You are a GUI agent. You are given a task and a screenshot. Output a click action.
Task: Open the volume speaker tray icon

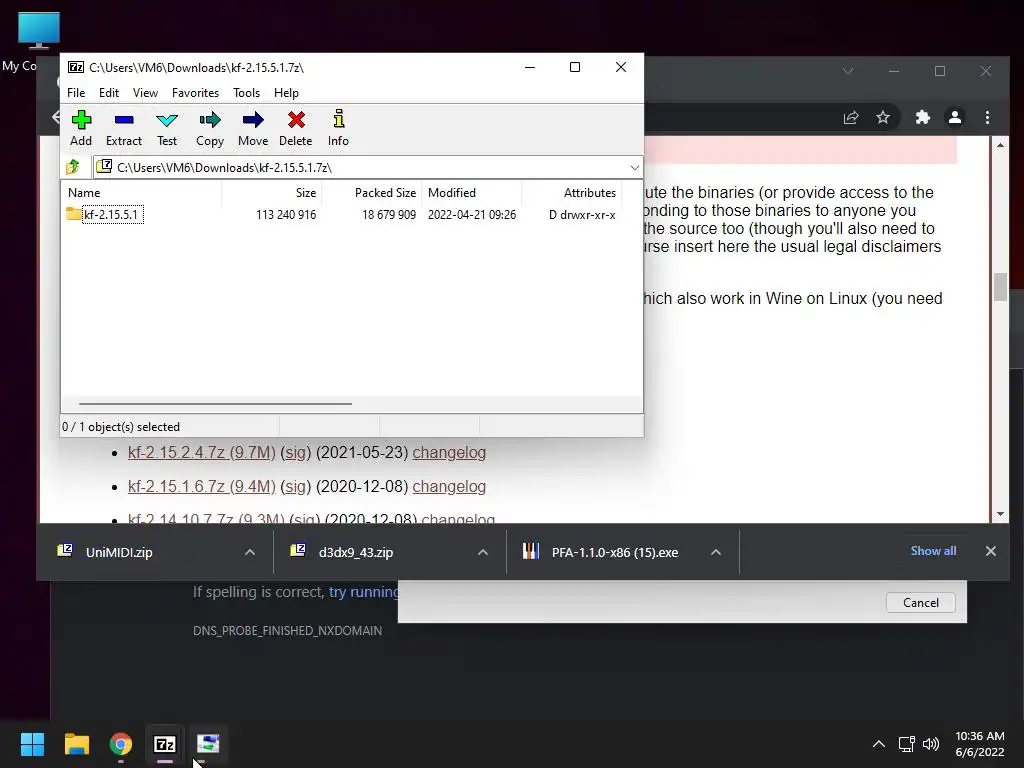click(931, 744)
